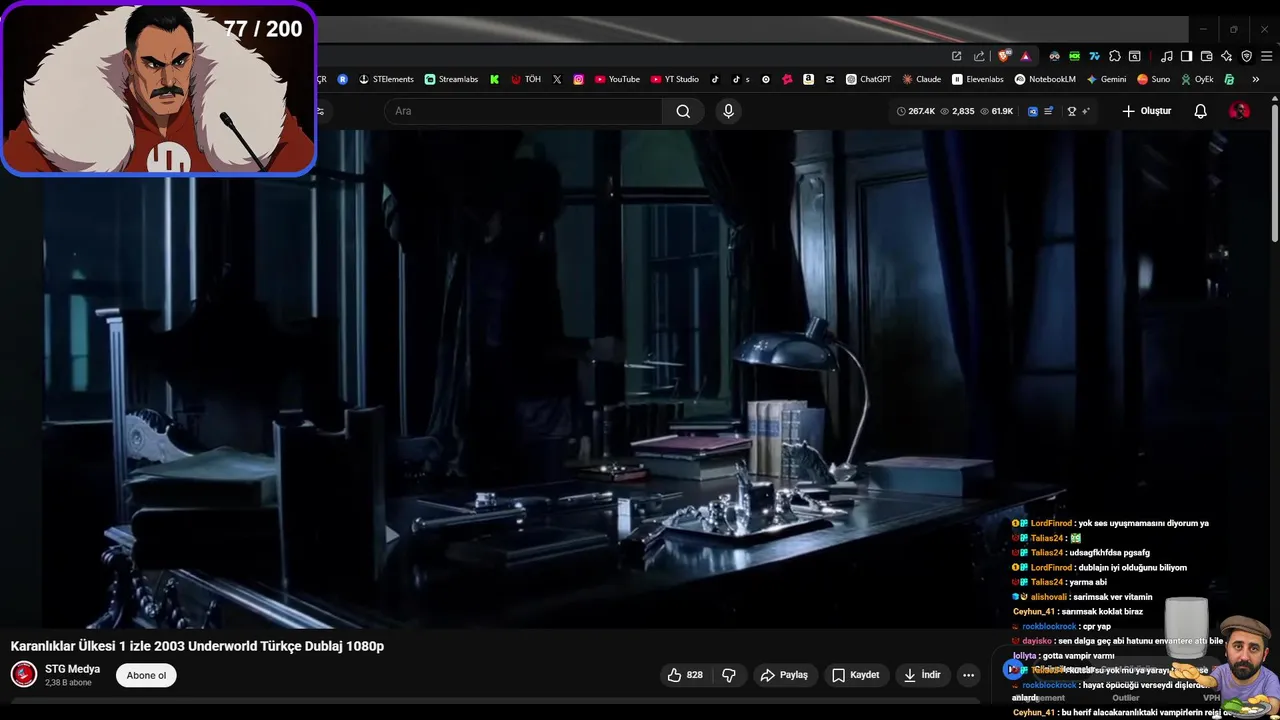Click the share page icon in address bar

pos(979,56)
